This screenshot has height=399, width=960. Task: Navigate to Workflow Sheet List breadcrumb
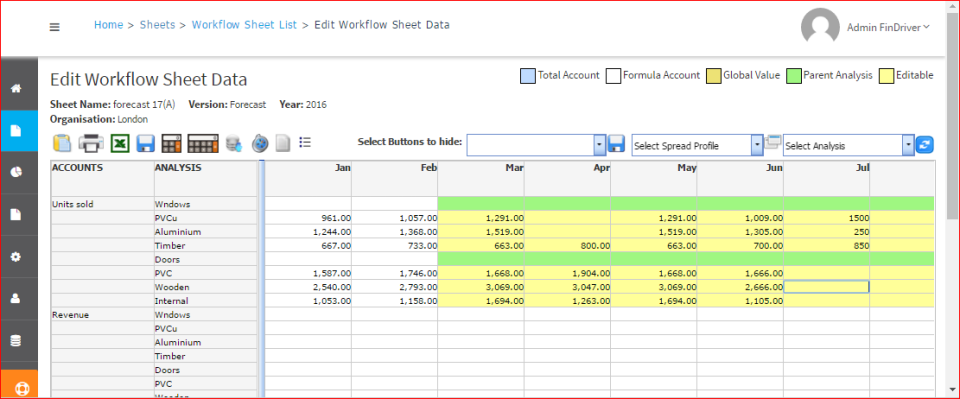click(244, 25)
